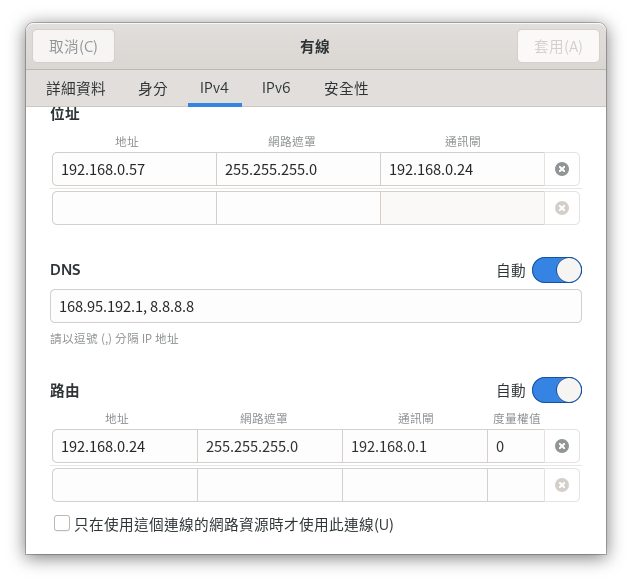Click the 有線 window title
Screen dimensions: 632x583
(315, 47)
